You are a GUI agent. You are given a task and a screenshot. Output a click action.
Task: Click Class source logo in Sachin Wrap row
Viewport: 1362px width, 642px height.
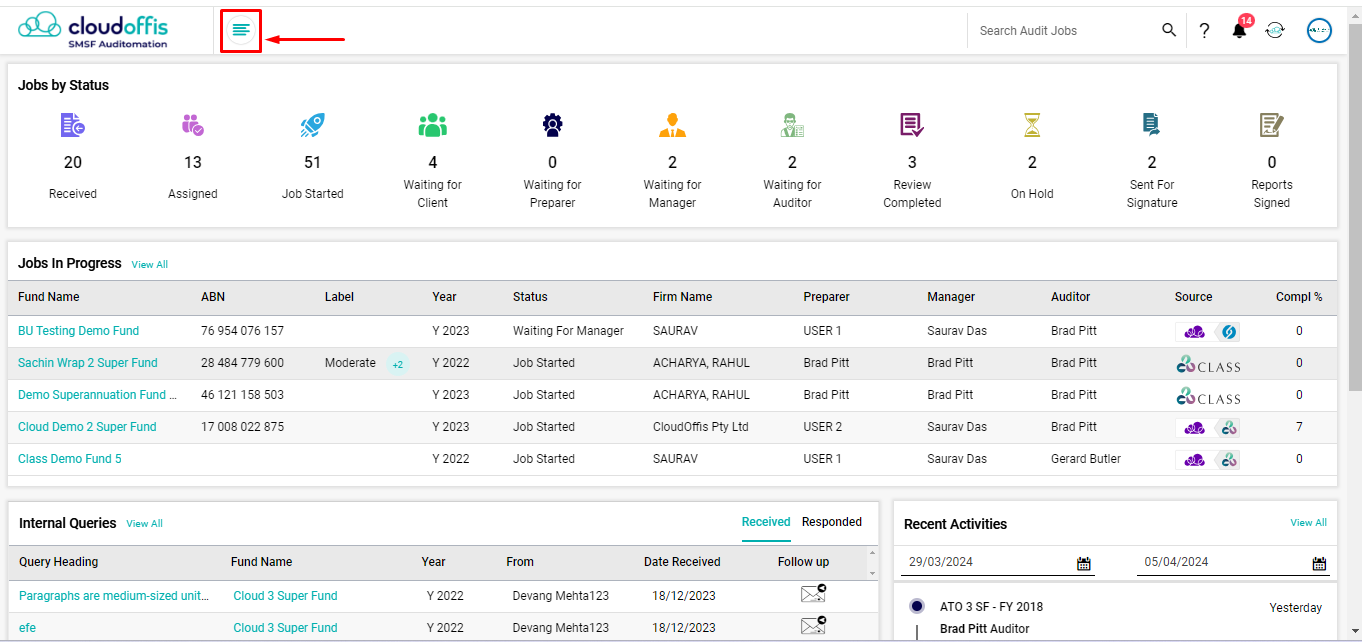tap(1208, 364)
